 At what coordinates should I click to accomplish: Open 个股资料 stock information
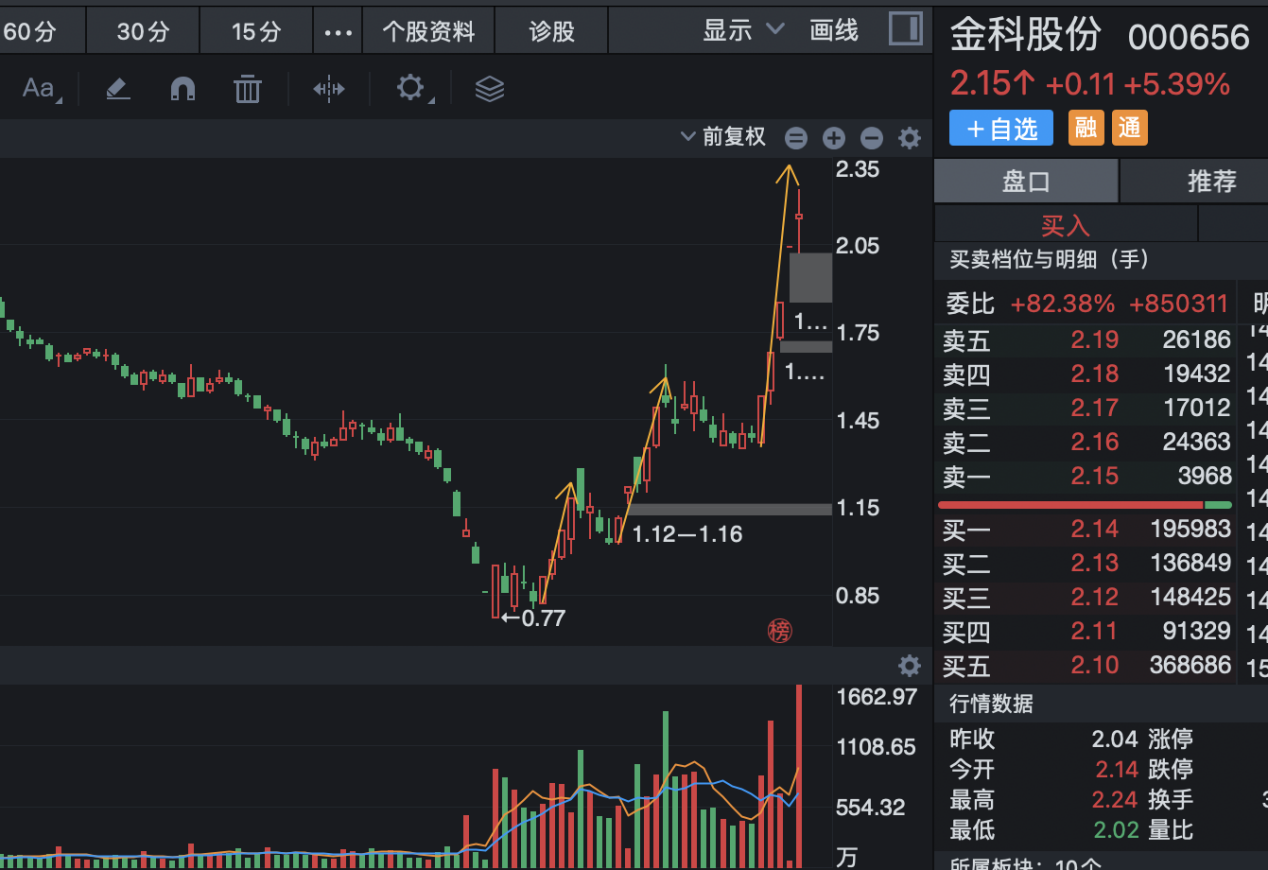(x=429, y=32)
